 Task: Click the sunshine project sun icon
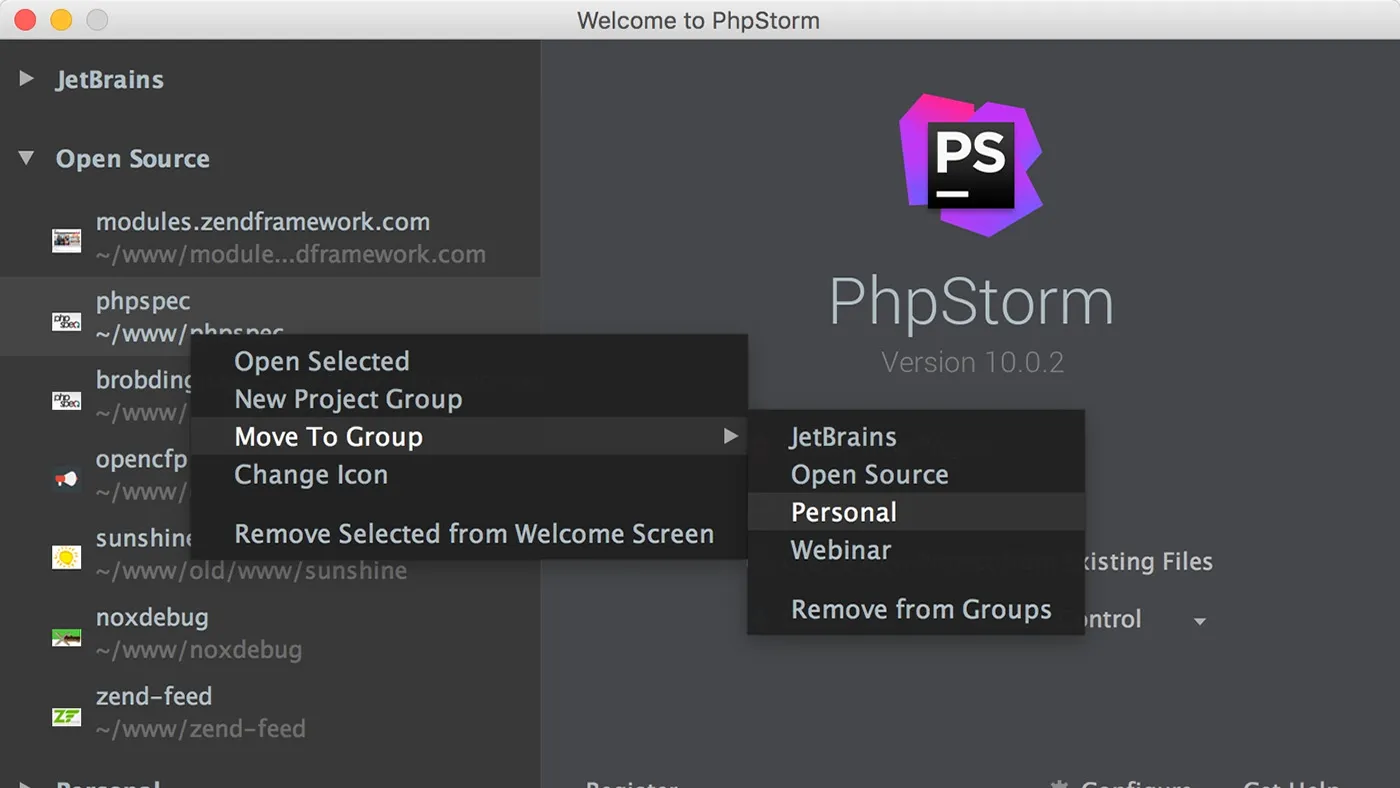[x=66, y=557]
